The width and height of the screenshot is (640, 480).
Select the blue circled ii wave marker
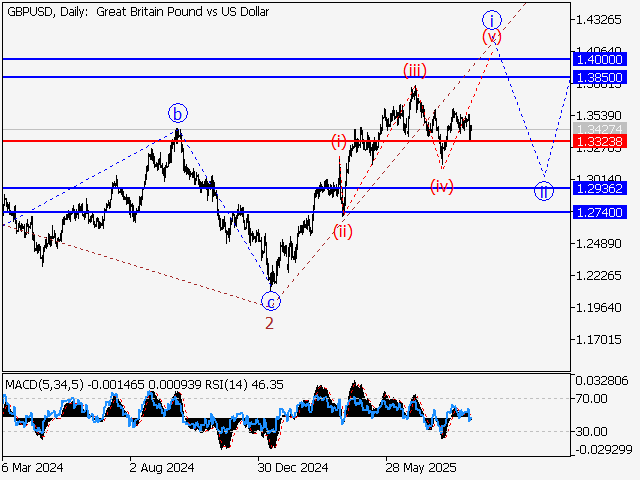click(543, 191)
